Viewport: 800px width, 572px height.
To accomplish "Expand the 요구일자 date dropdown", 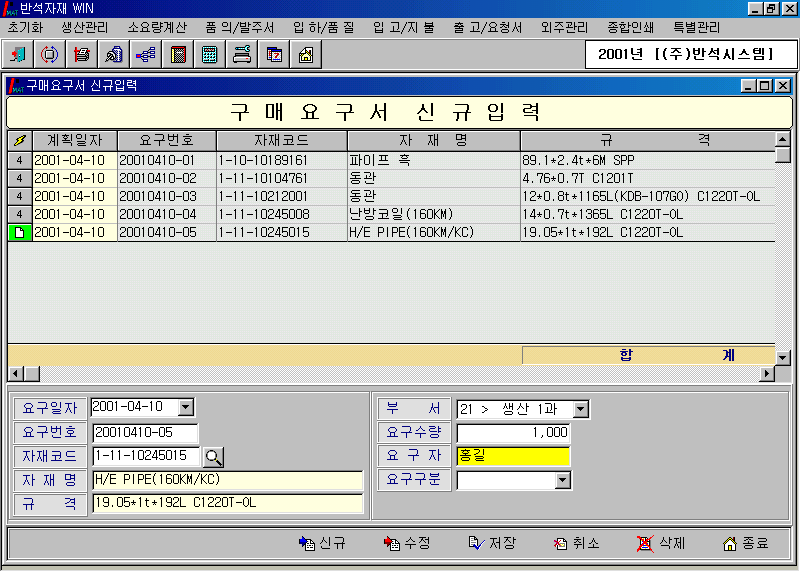I will tap(185, 407).
